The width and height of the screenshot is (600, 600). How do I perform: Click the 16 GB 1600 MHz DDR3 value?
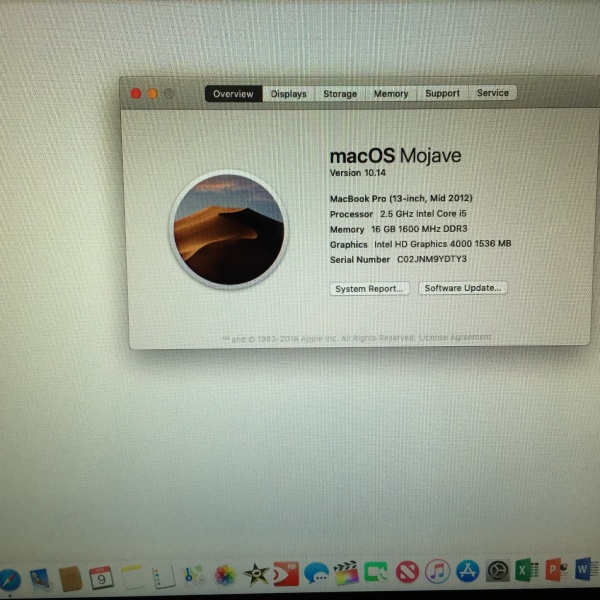[419, 229]
